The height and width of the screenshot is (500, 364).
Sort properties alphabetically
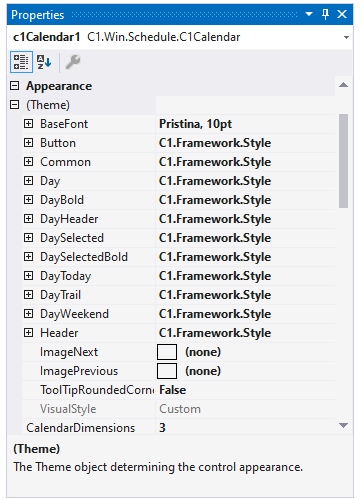pyautogui.click(x=44, y=62)
